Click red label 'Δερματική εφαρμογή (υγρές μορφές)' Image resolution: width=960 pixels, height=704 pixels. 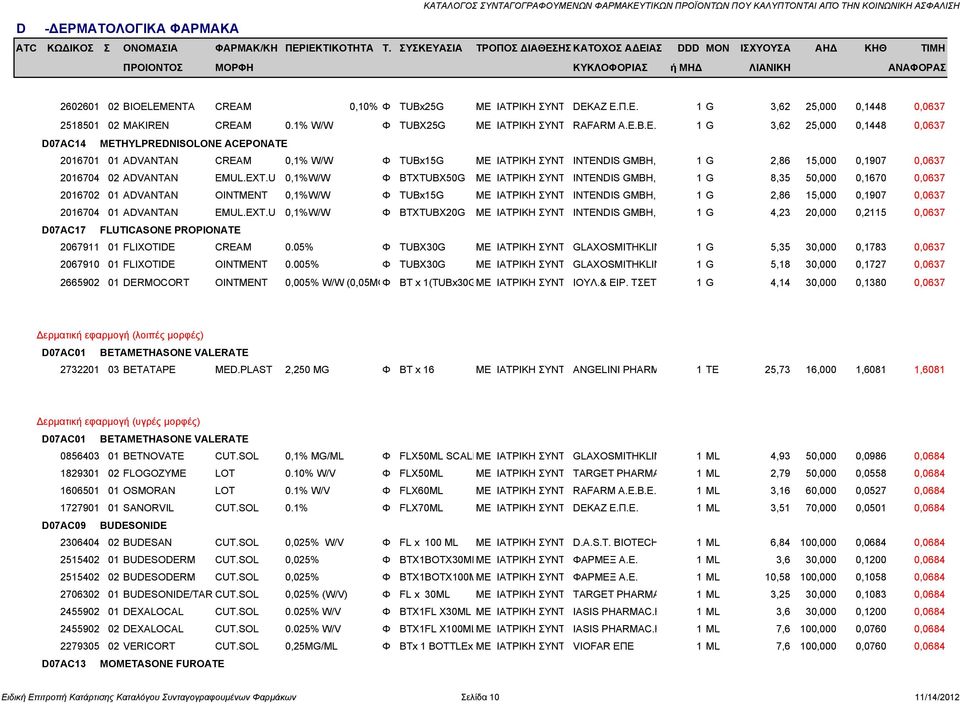coord(118,422)
